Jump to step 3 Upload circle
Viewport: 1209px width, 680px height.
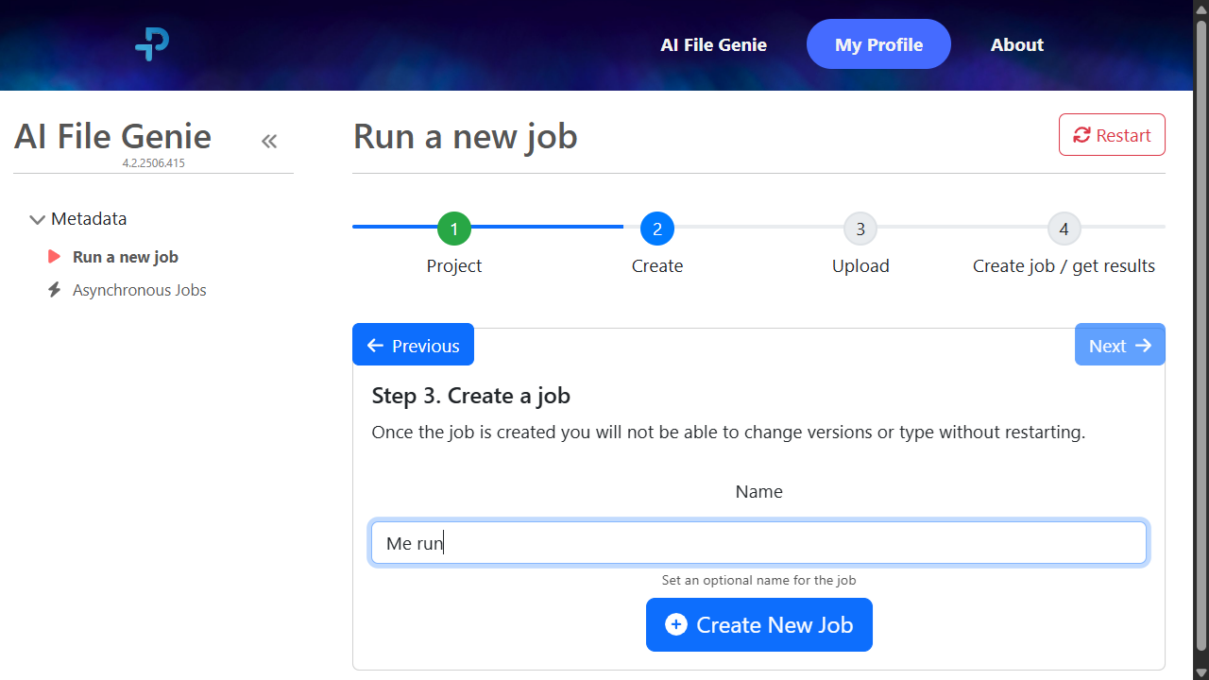click(x=860, y=229)
